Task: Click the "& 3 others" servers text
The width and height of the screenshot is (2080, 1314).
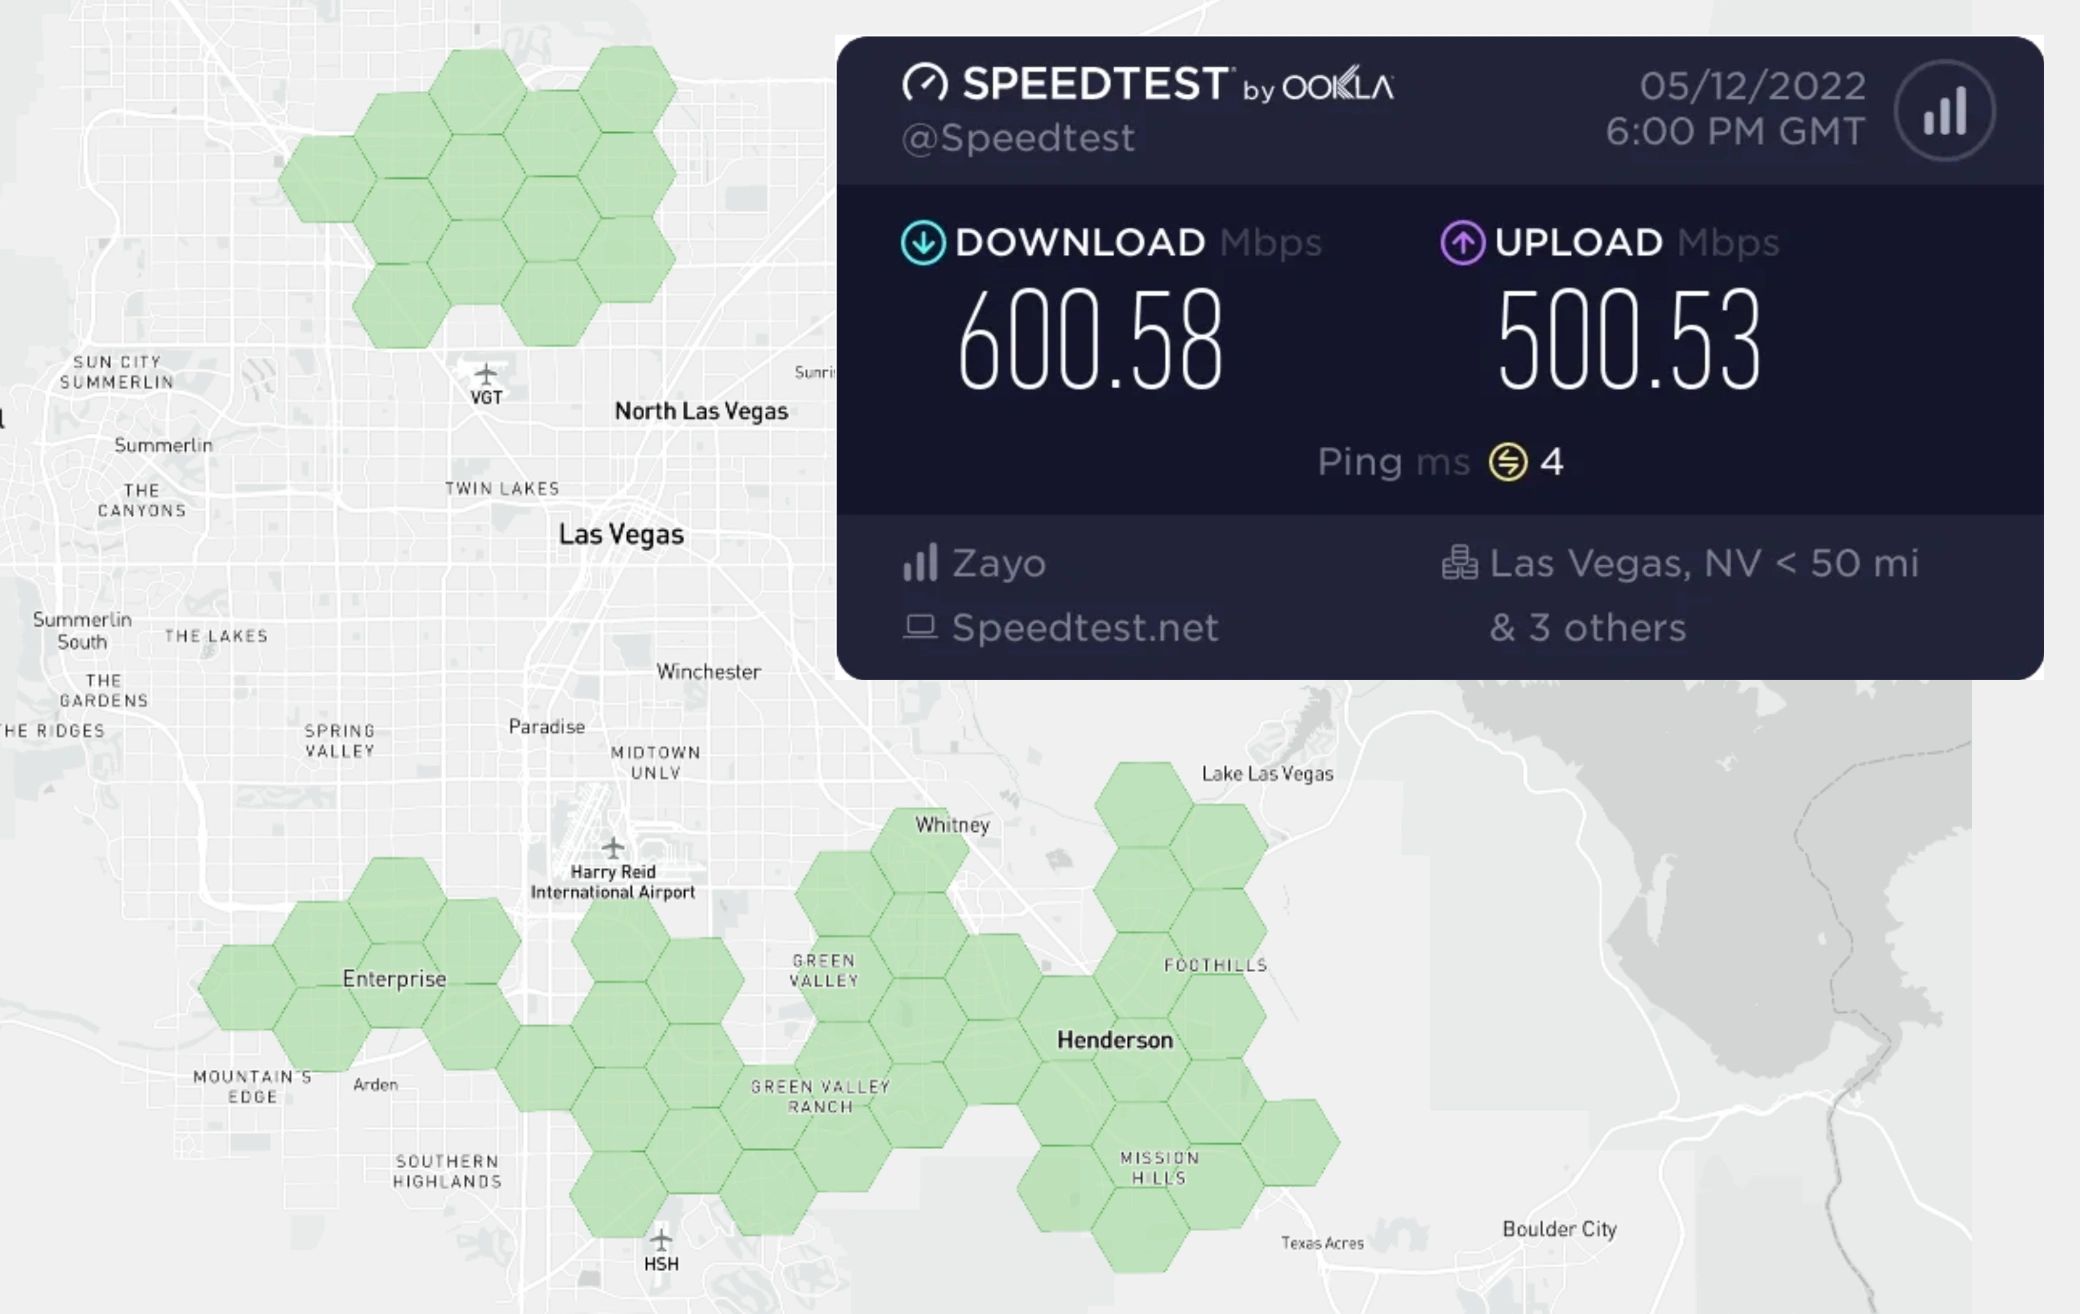Action: coord(1587,628)
